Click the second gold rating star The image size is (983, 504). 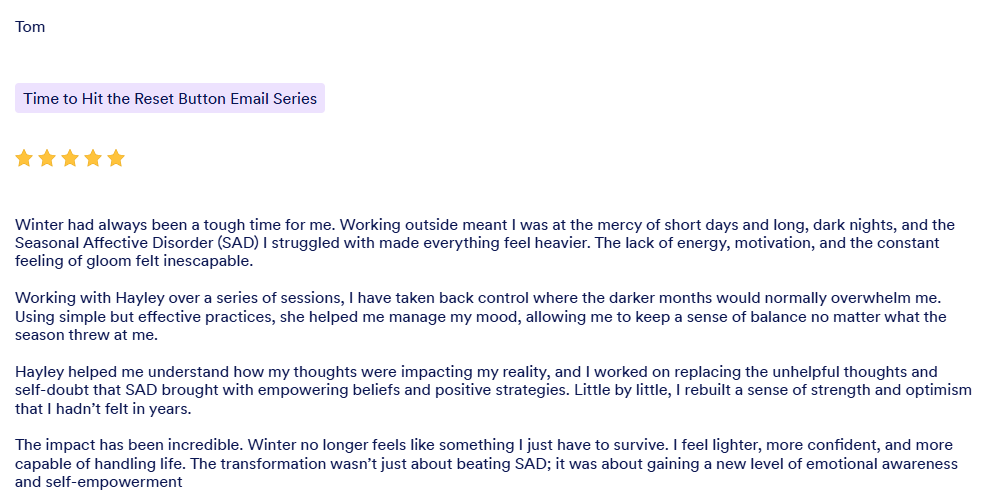47,158
